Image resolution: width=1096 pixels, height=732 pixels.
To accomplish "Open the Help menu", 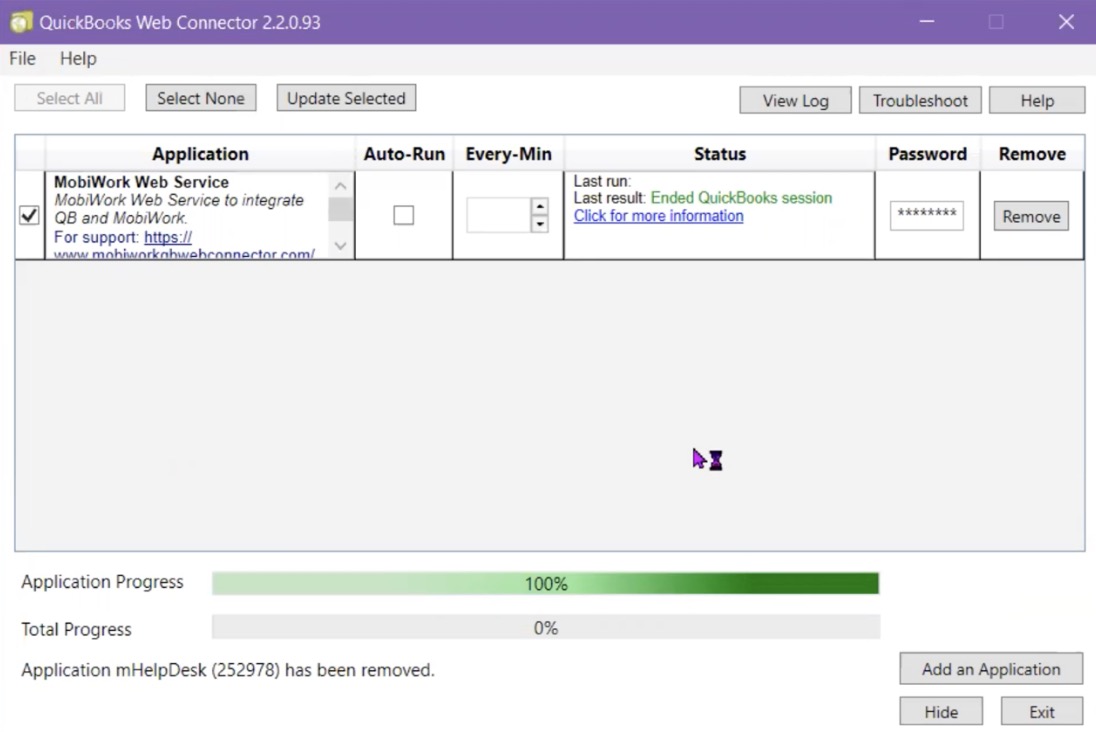I will point(78,59).
